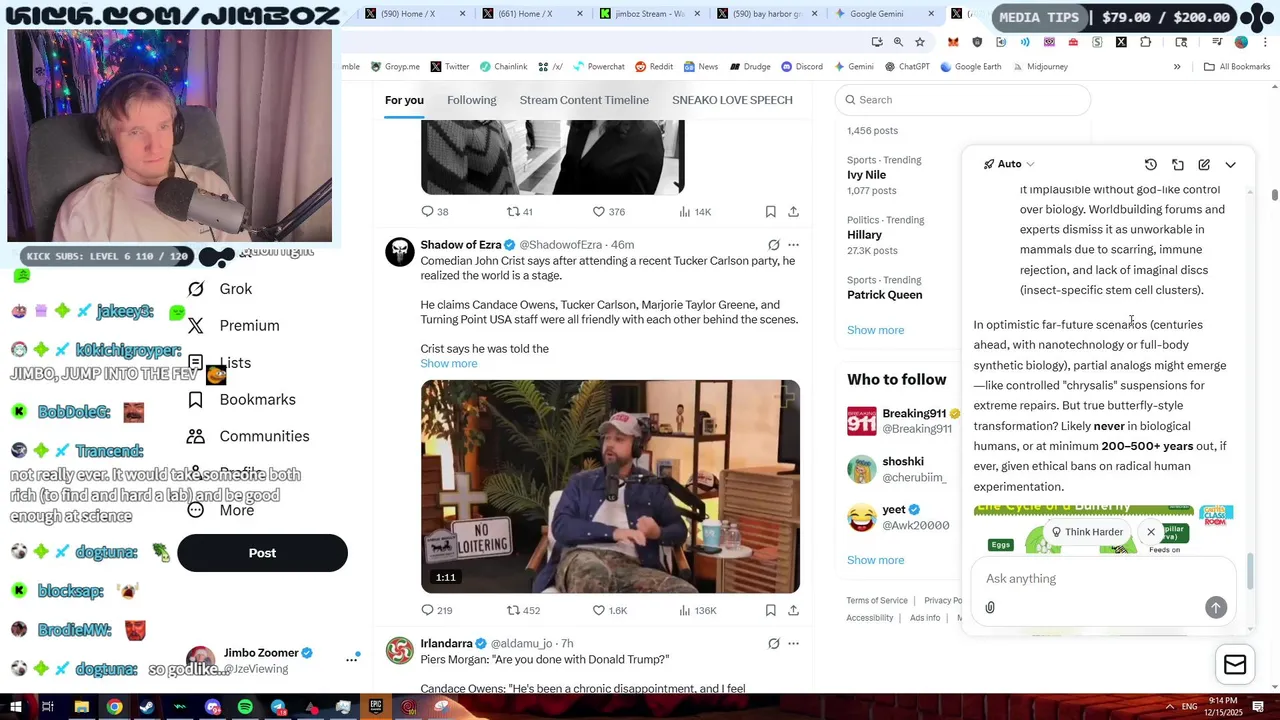Open Reddit bookmark
The width and height of the screenshot is (1280, 720).
[x=653, y=67]
